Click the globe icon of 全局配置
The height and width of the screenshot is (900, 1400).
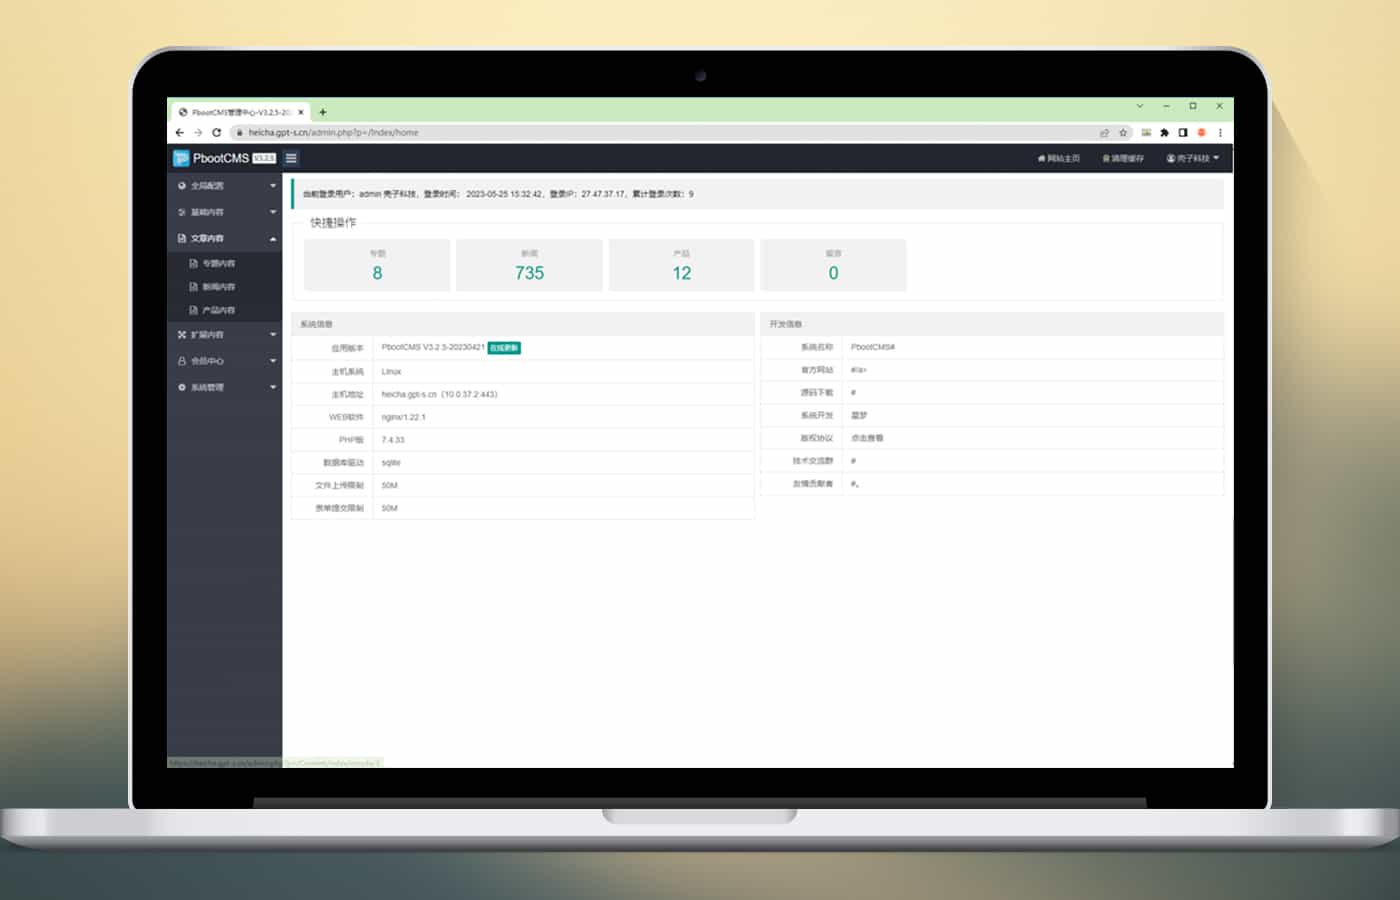point(182,186)
